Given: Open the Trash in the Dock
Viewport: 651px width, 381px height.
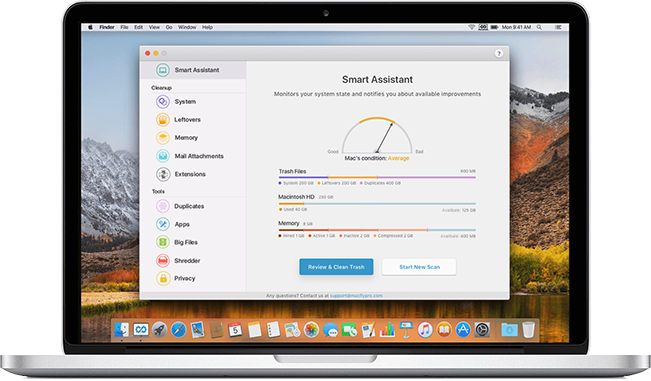Looking at the screenshot, I should (x=529, y=330).
